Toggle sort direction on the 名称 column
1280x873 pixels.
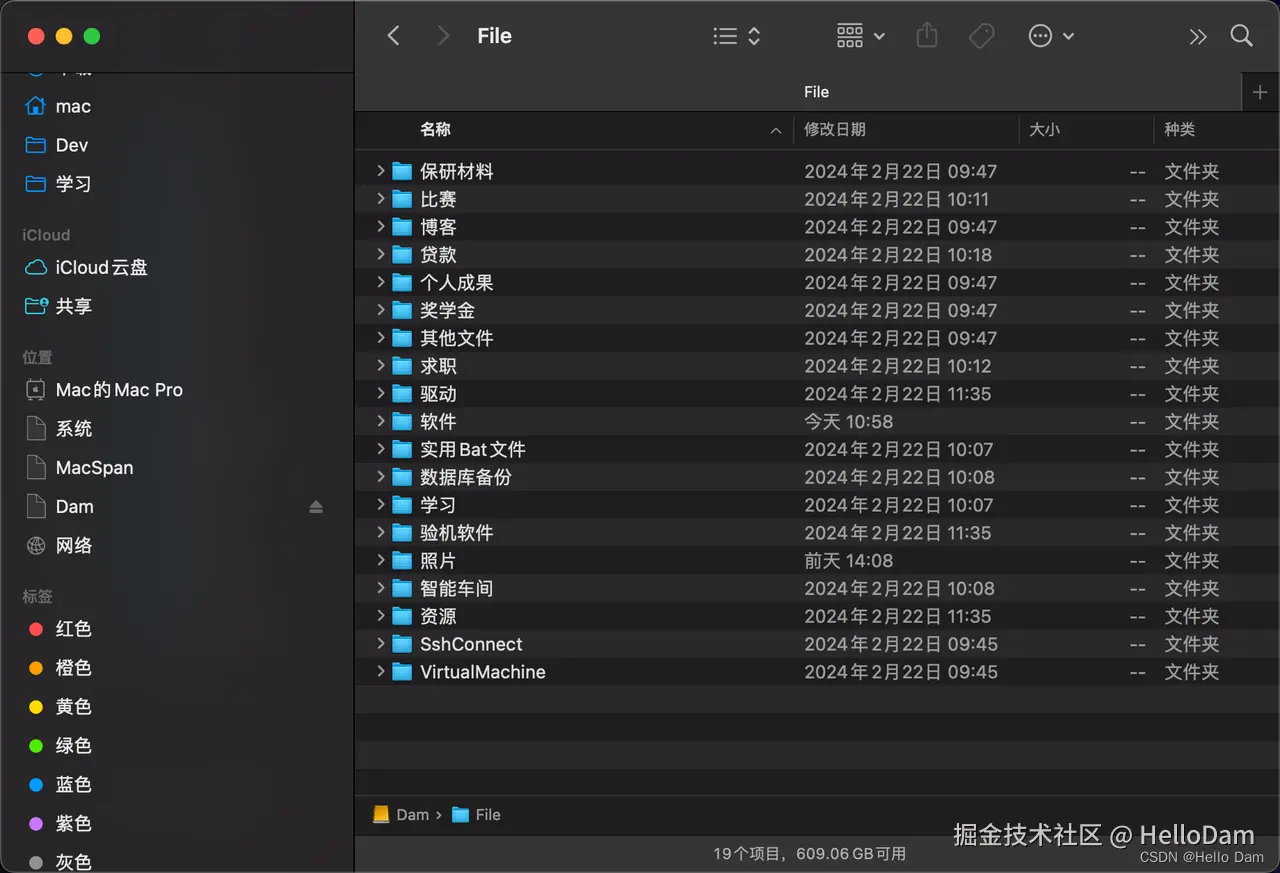435,130
